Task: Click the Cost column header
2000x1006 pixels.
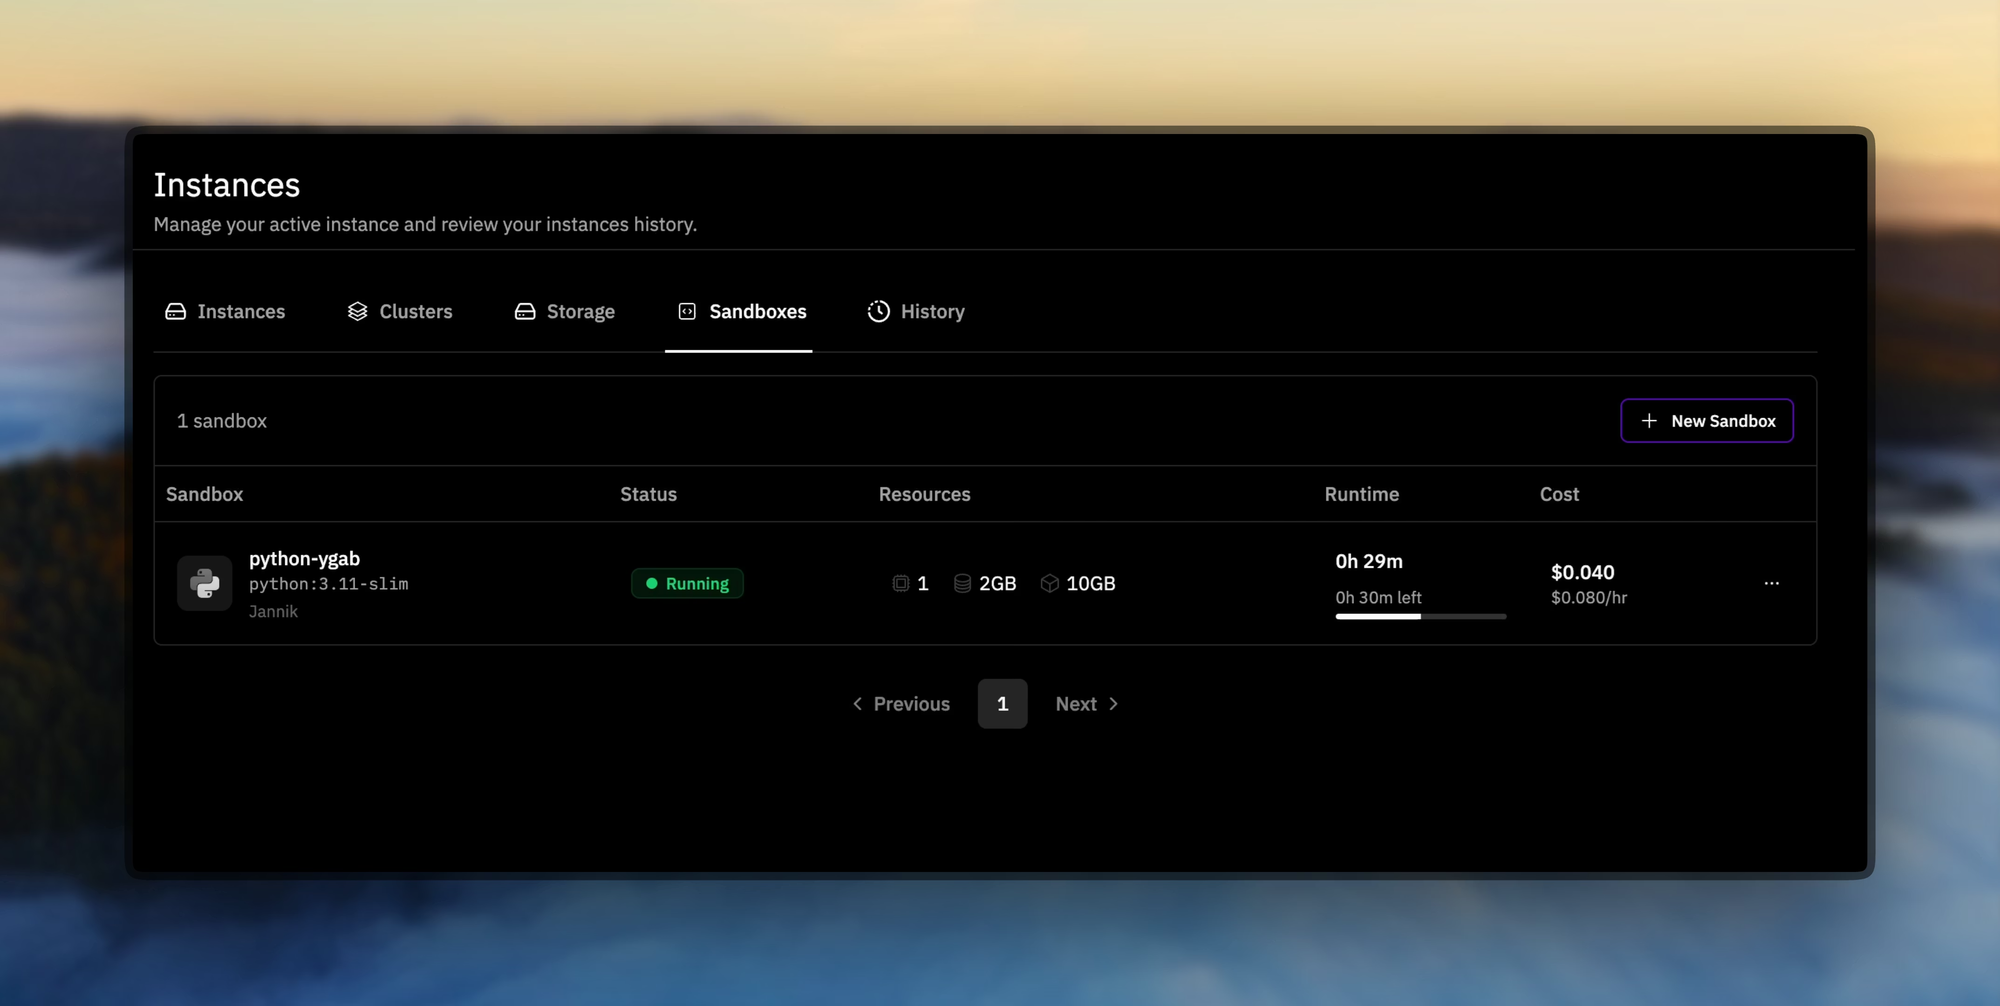Action: tap(1559, 494)
